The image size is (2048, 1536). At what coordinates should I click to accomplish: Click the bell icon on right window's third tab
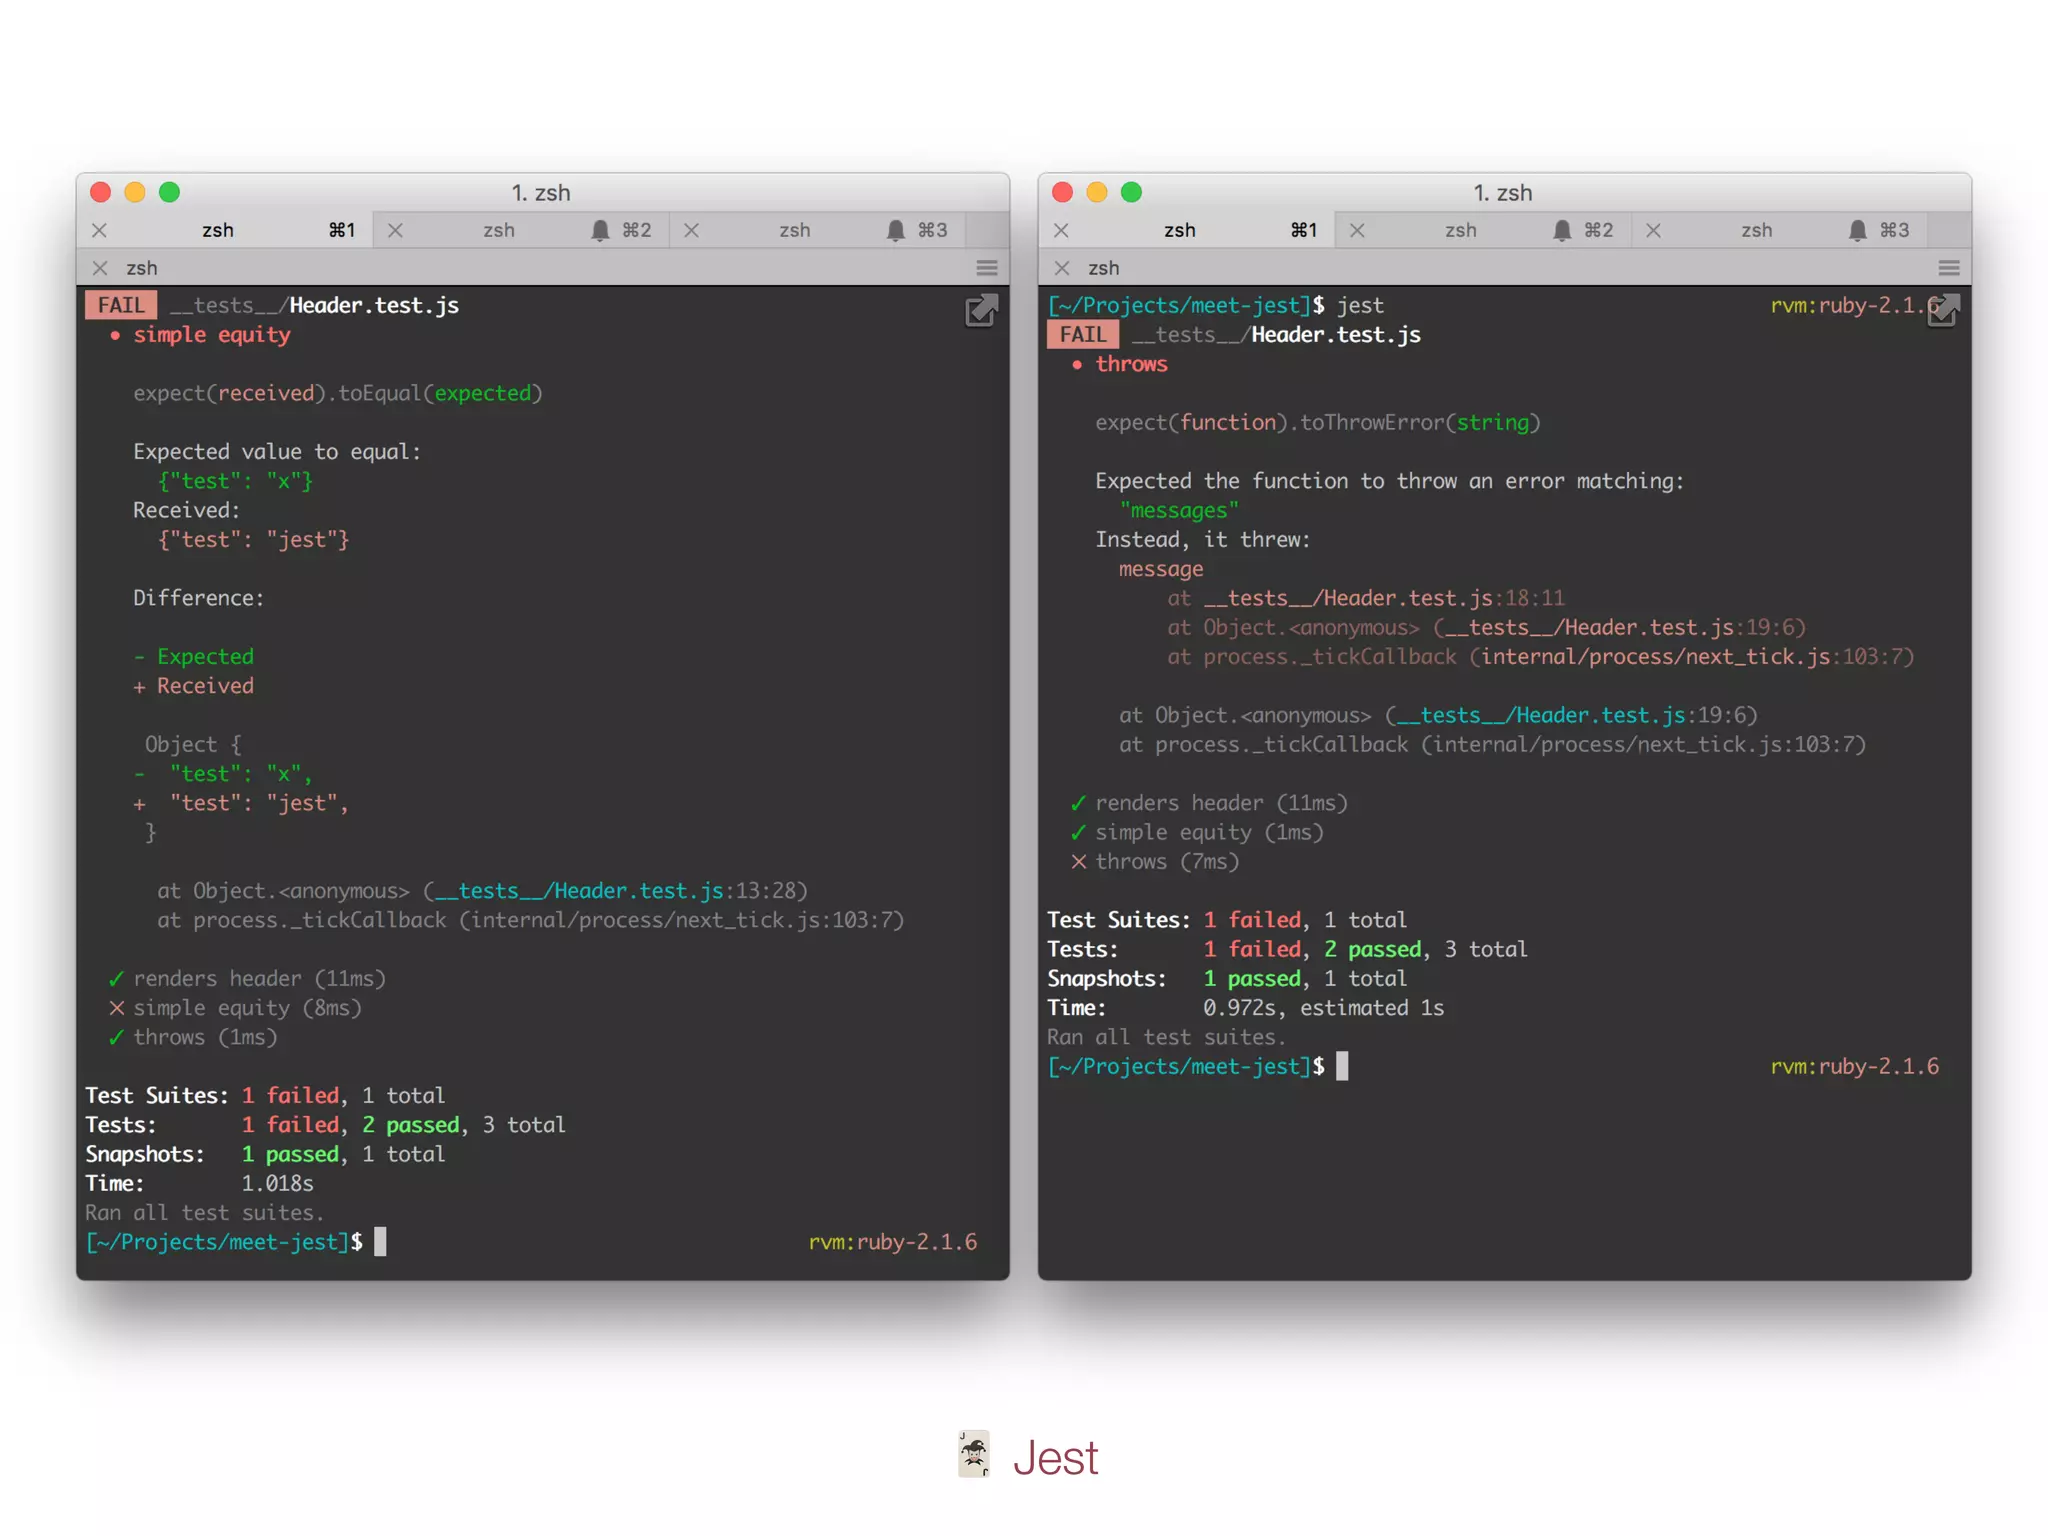[x=1857, y=231]
